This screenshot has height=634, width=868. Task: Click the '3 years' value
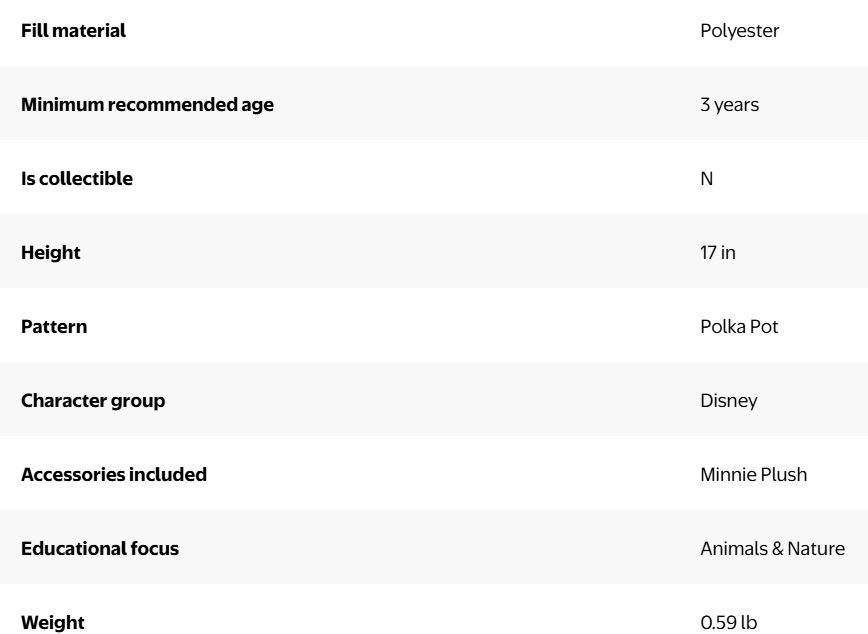coord(729,105)
